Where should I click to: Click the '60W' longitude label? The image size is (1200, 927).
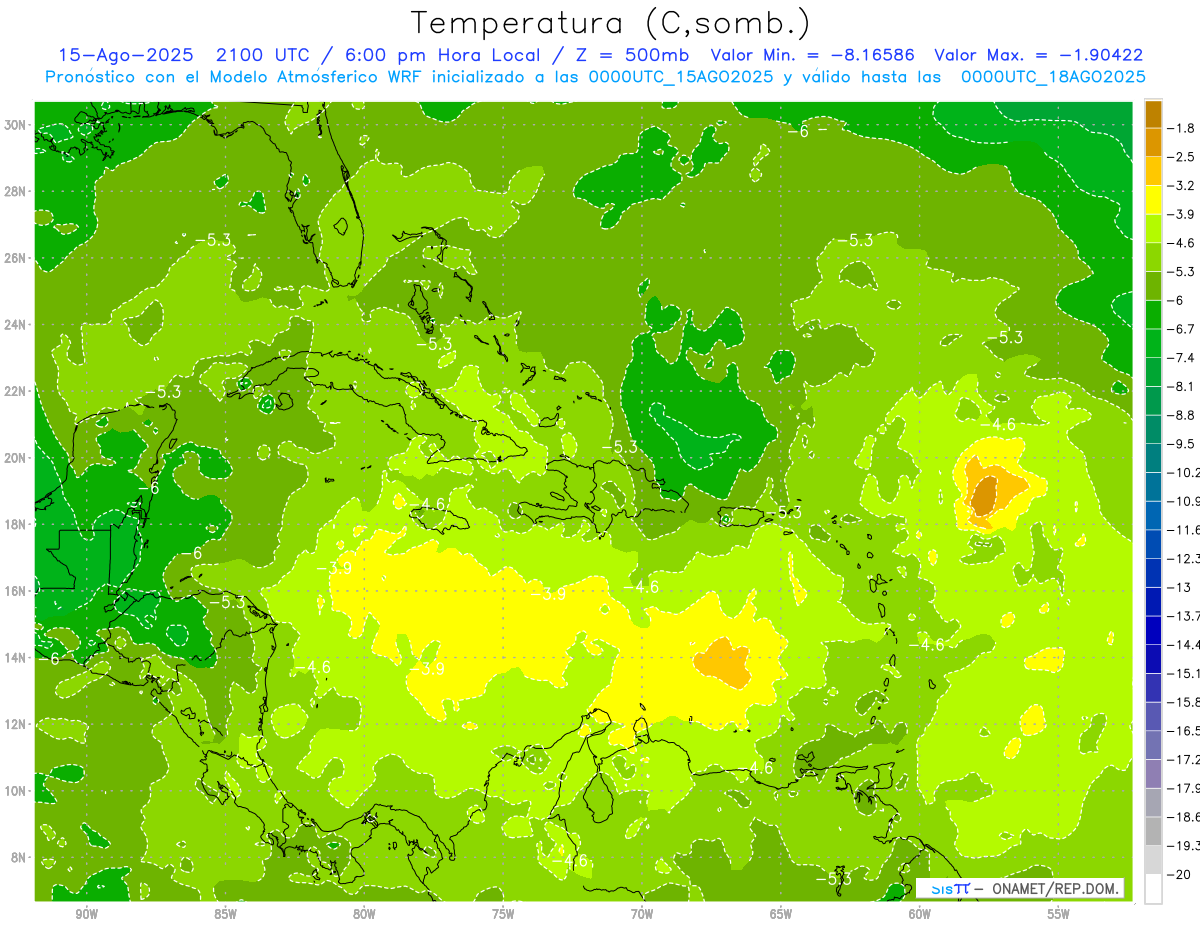tap(920, 914)
